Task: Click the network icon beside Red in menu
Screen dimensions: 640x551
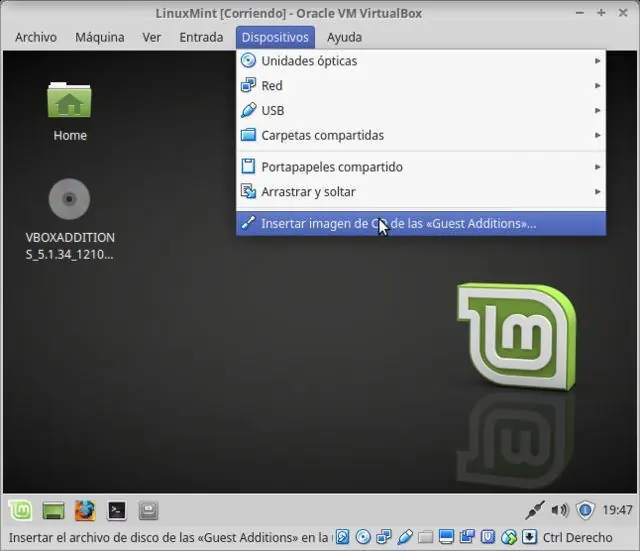Action: pos(248,86)
